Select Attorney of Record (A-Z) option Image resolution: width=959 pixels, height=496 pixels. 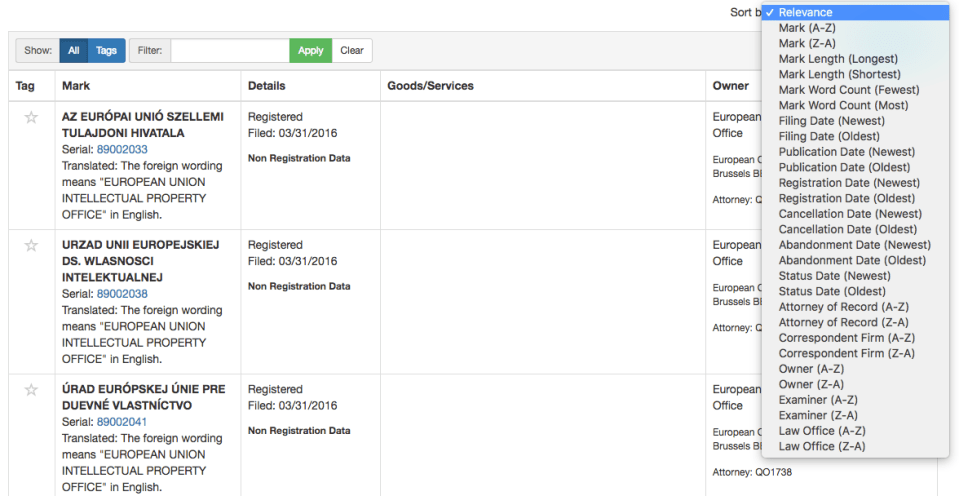(843, 307)
